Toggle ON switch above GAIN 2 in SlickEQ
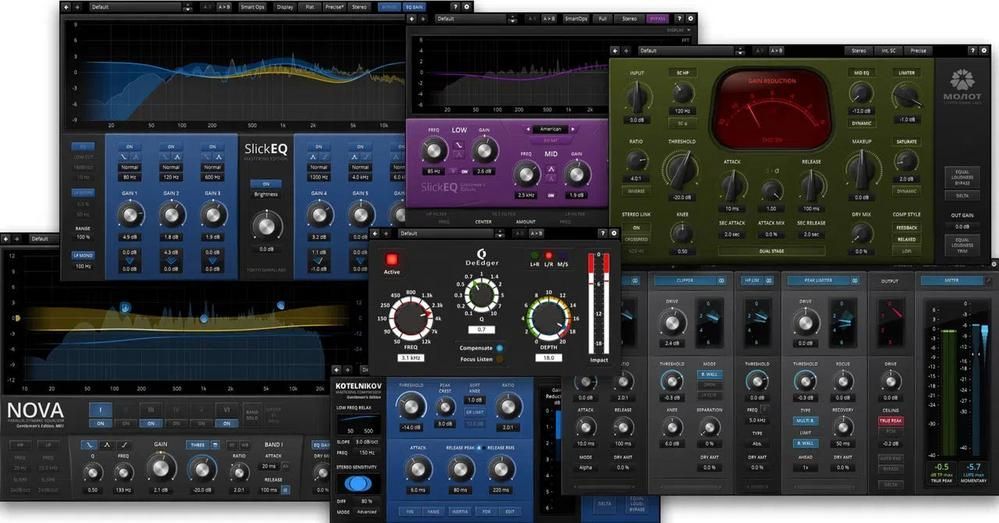999x523 pixels. click(x=171, y=147)
